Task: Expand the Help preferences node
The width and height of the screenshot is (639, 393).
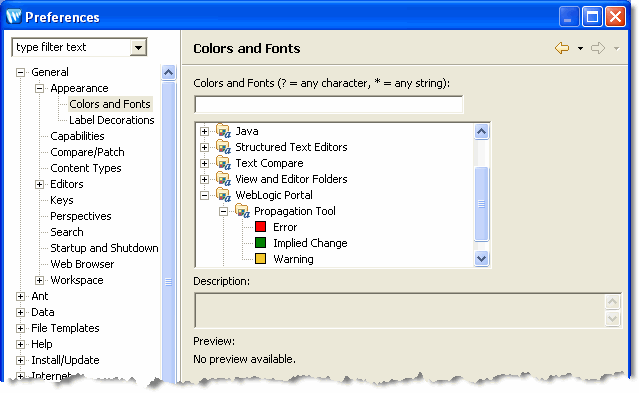Action: point(20,344)
